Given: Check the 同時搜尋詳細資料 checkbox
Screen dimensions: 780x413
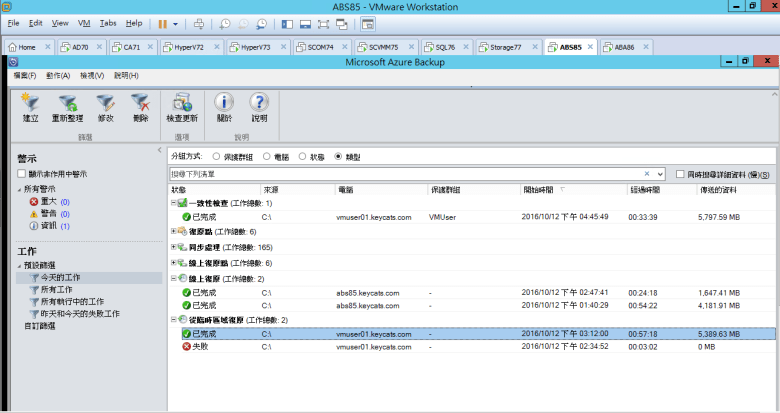Looking at the screenshot, I should click(x=681, y=174).
